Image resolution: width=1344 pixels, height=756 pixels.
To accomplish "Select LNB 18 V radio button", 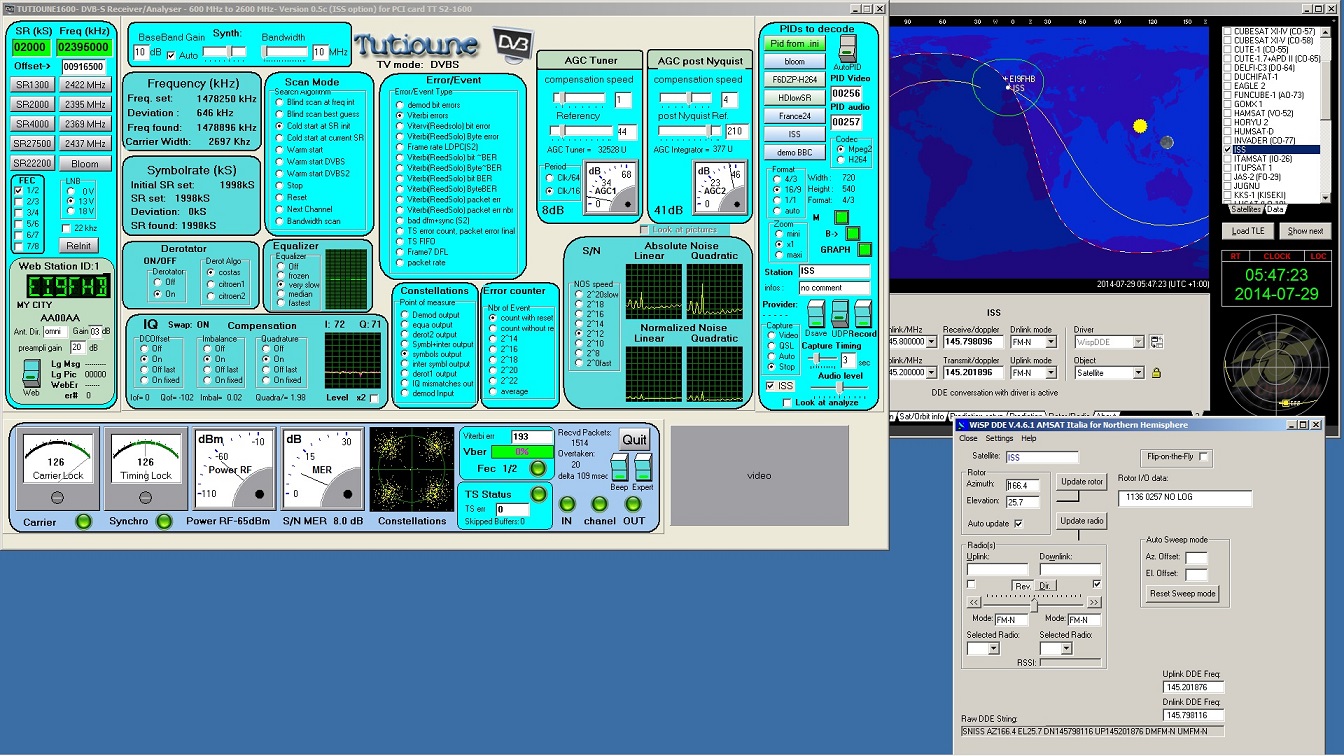I will tap(70, 212).
